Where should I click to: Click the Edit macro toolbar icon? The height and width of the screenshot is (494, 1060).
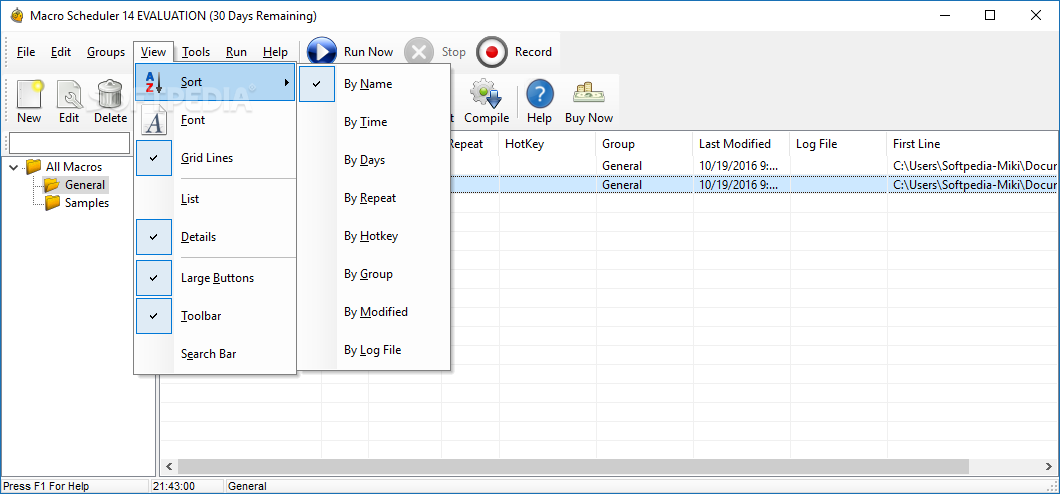point(69,95)
